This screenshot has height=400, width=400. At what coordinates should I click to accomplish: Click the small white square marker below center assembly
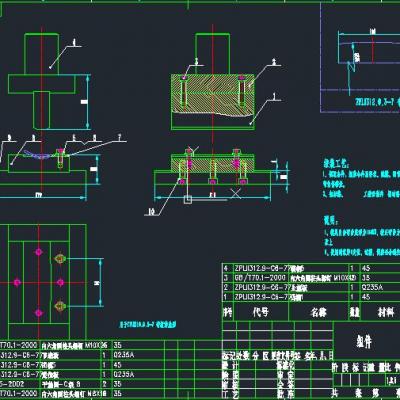coord(188,199)
